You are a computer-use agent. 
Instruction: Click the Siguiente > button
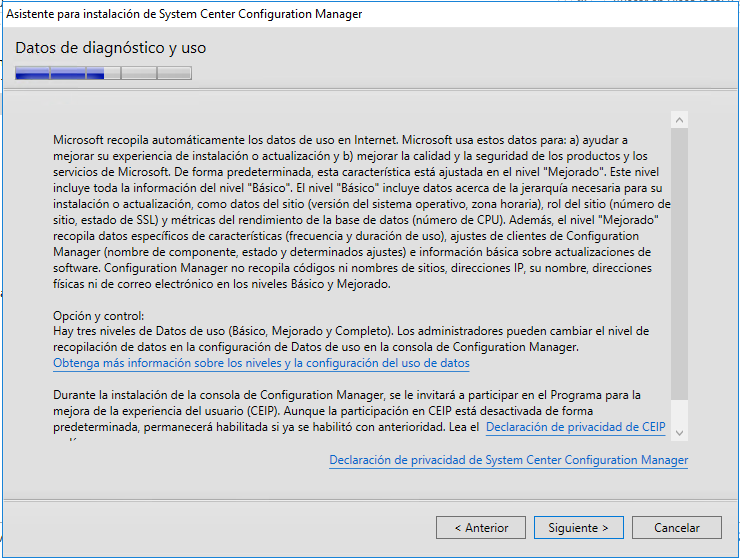click(579, 527)
